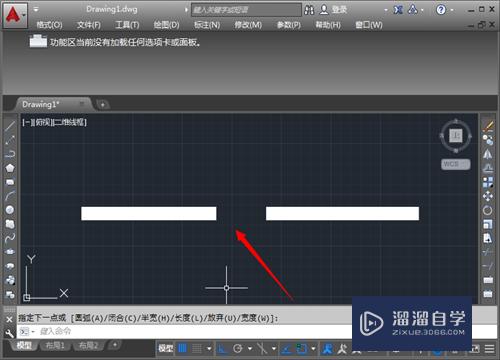Open the 工具(T) menu
The width and height of the screenshot is (500, 360).
[127, 25]
